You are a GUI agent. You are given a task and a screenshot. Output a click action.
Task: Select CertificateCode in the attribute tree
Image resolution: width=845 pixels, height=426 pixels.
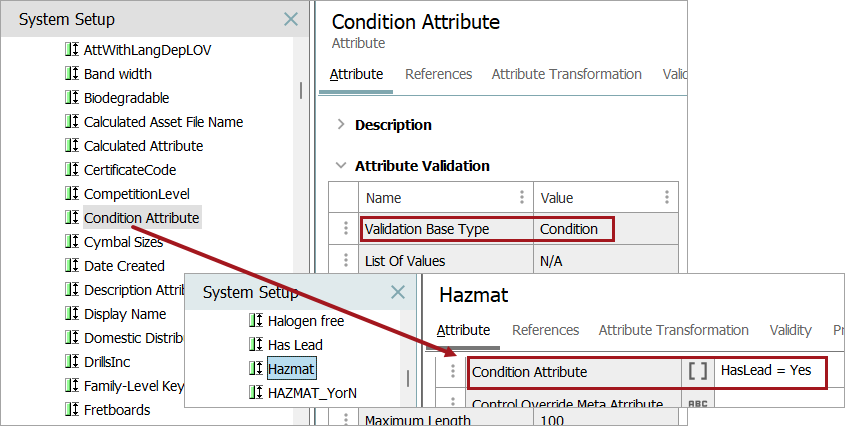tap(122, 170)
